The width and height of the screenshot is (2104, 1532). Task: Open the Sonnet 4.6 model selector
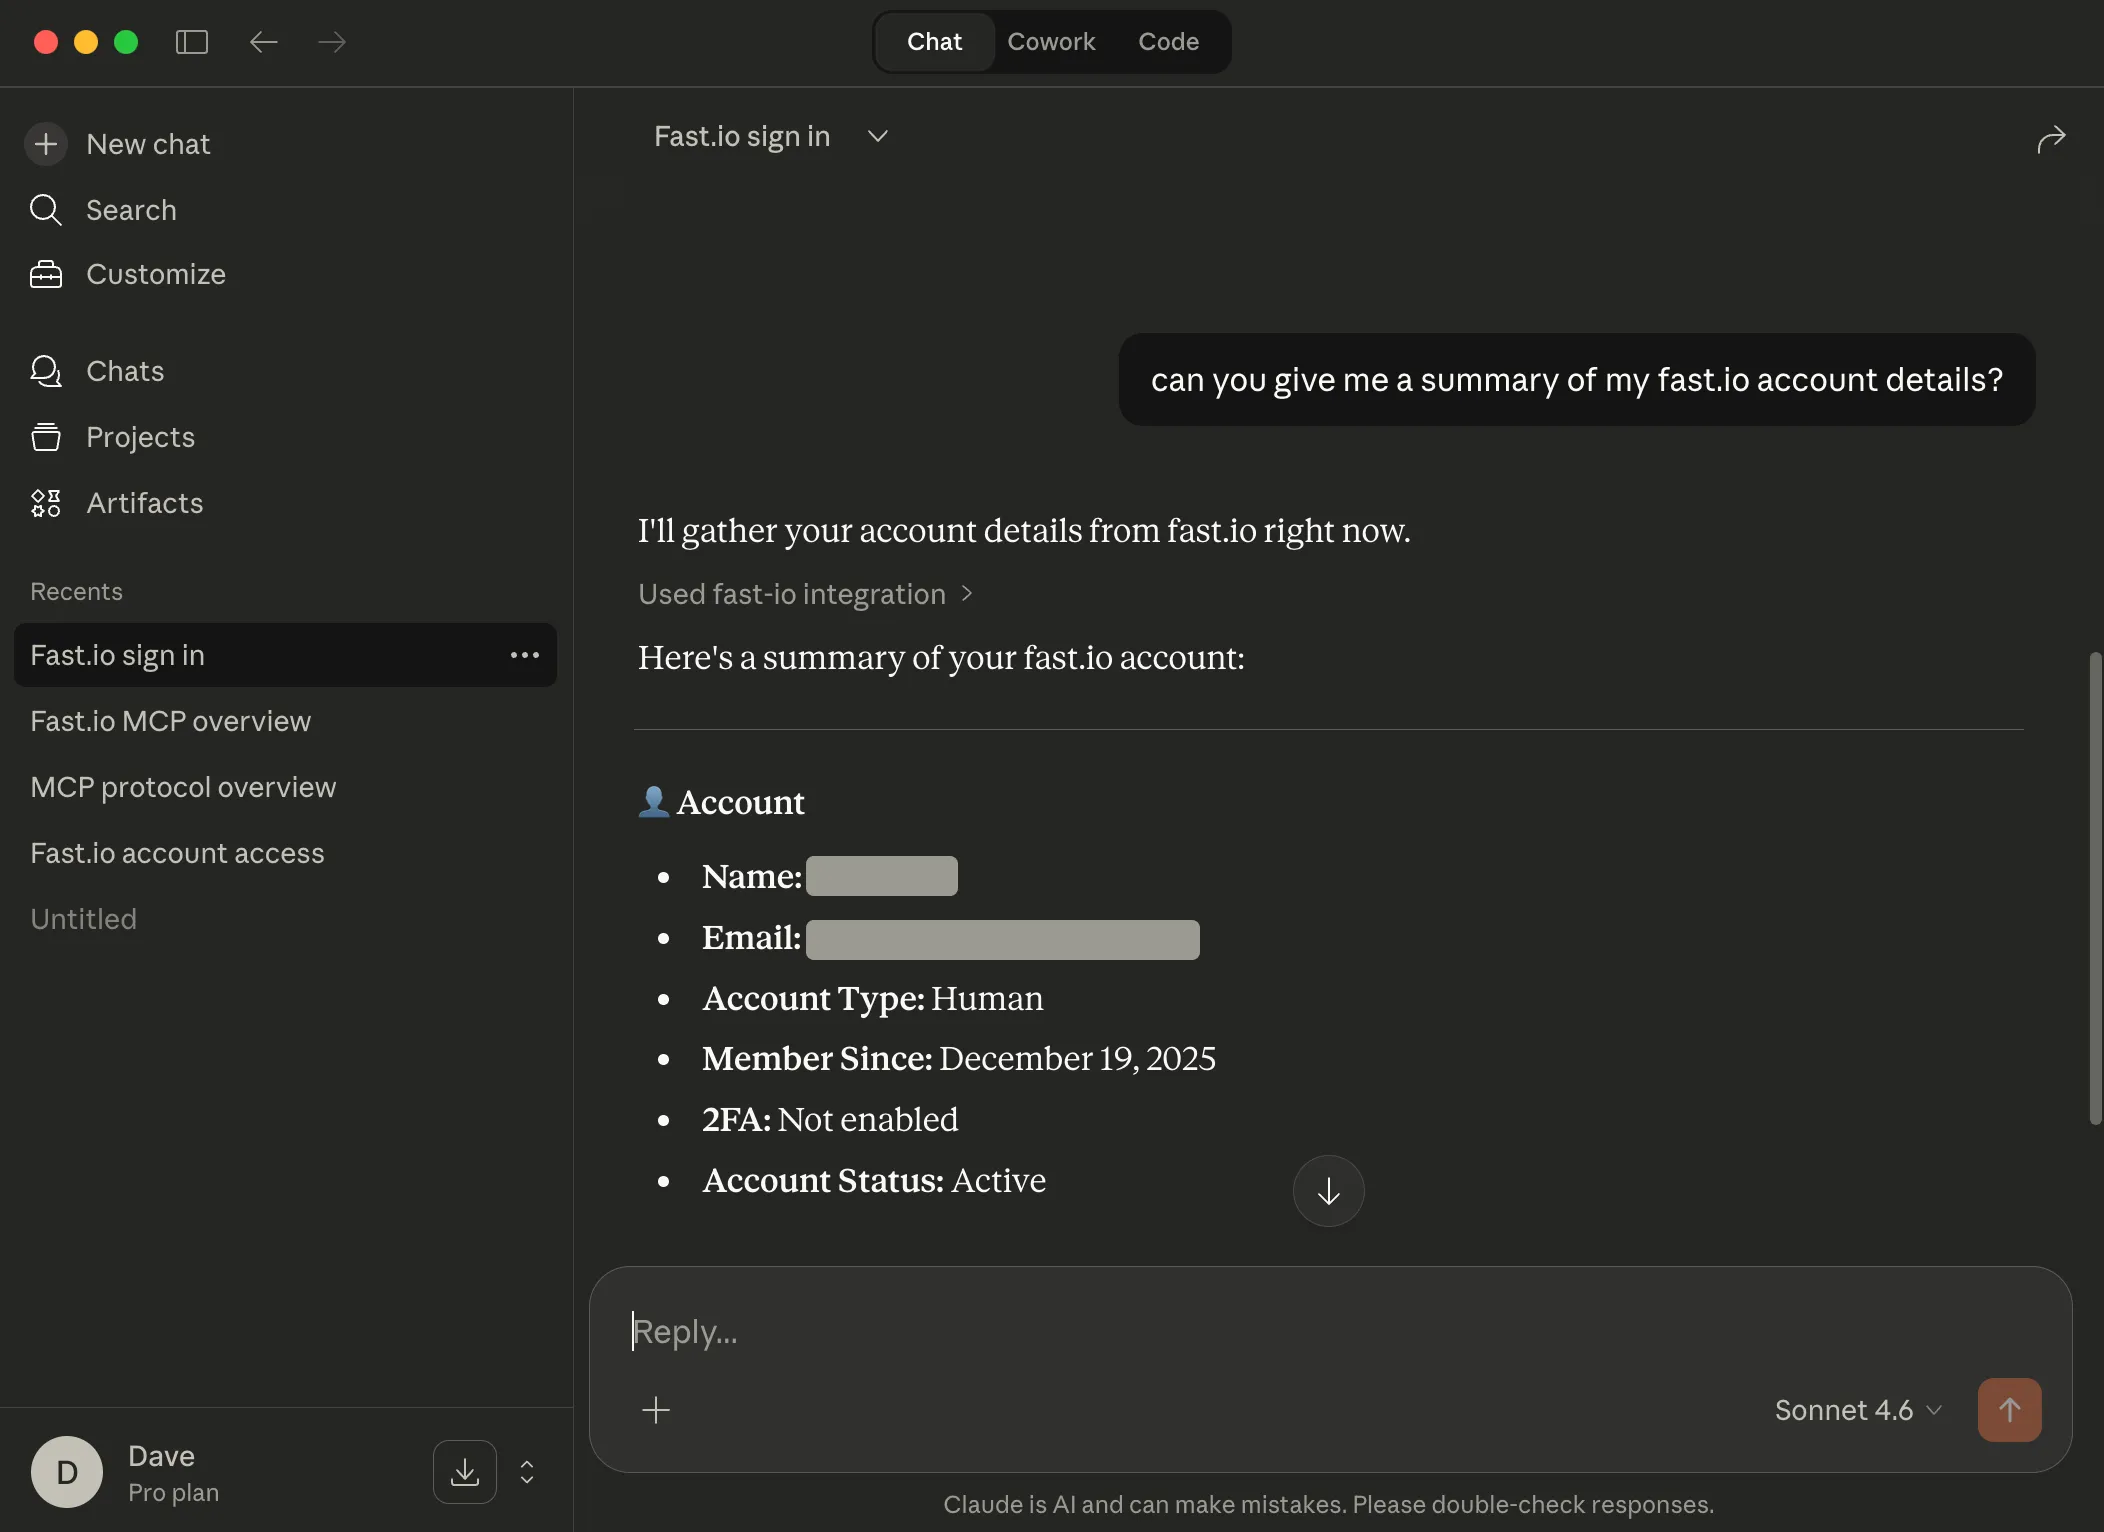[x=1855, y=1410]
